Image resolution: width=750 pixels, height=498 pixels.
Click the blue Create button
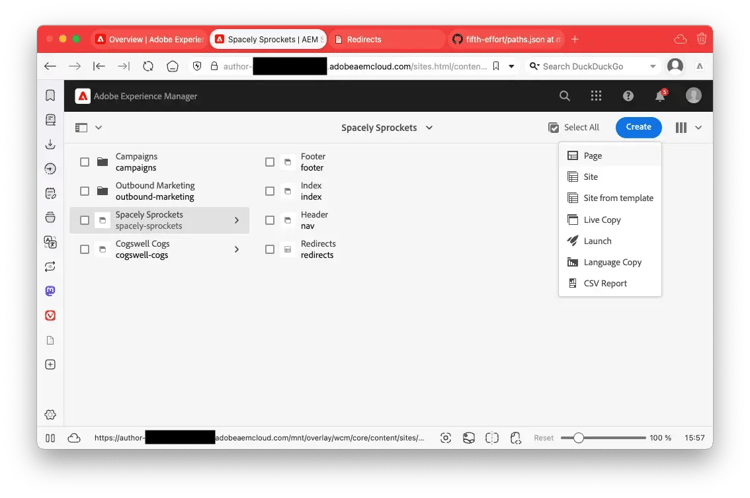click(x=639, y=127)
